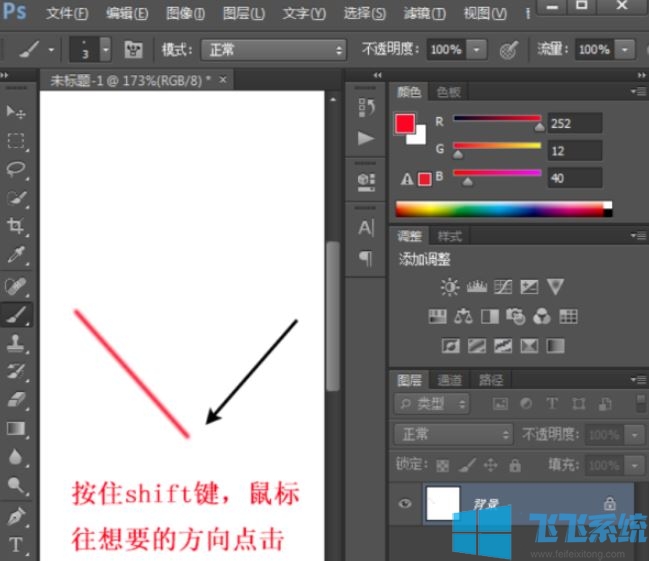Open the layer filter 类型 dropdown
This screenshot has width=649, height=561.
pyautogui.click(x=432, y=404)
